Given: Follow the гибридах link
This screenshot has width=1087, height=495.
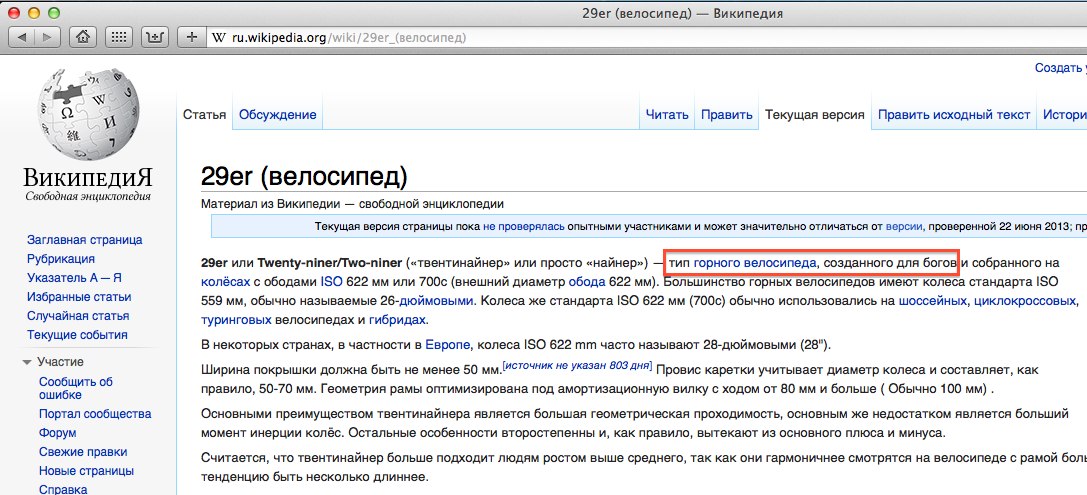Looking at the screenshot, I should pos(397,320).
